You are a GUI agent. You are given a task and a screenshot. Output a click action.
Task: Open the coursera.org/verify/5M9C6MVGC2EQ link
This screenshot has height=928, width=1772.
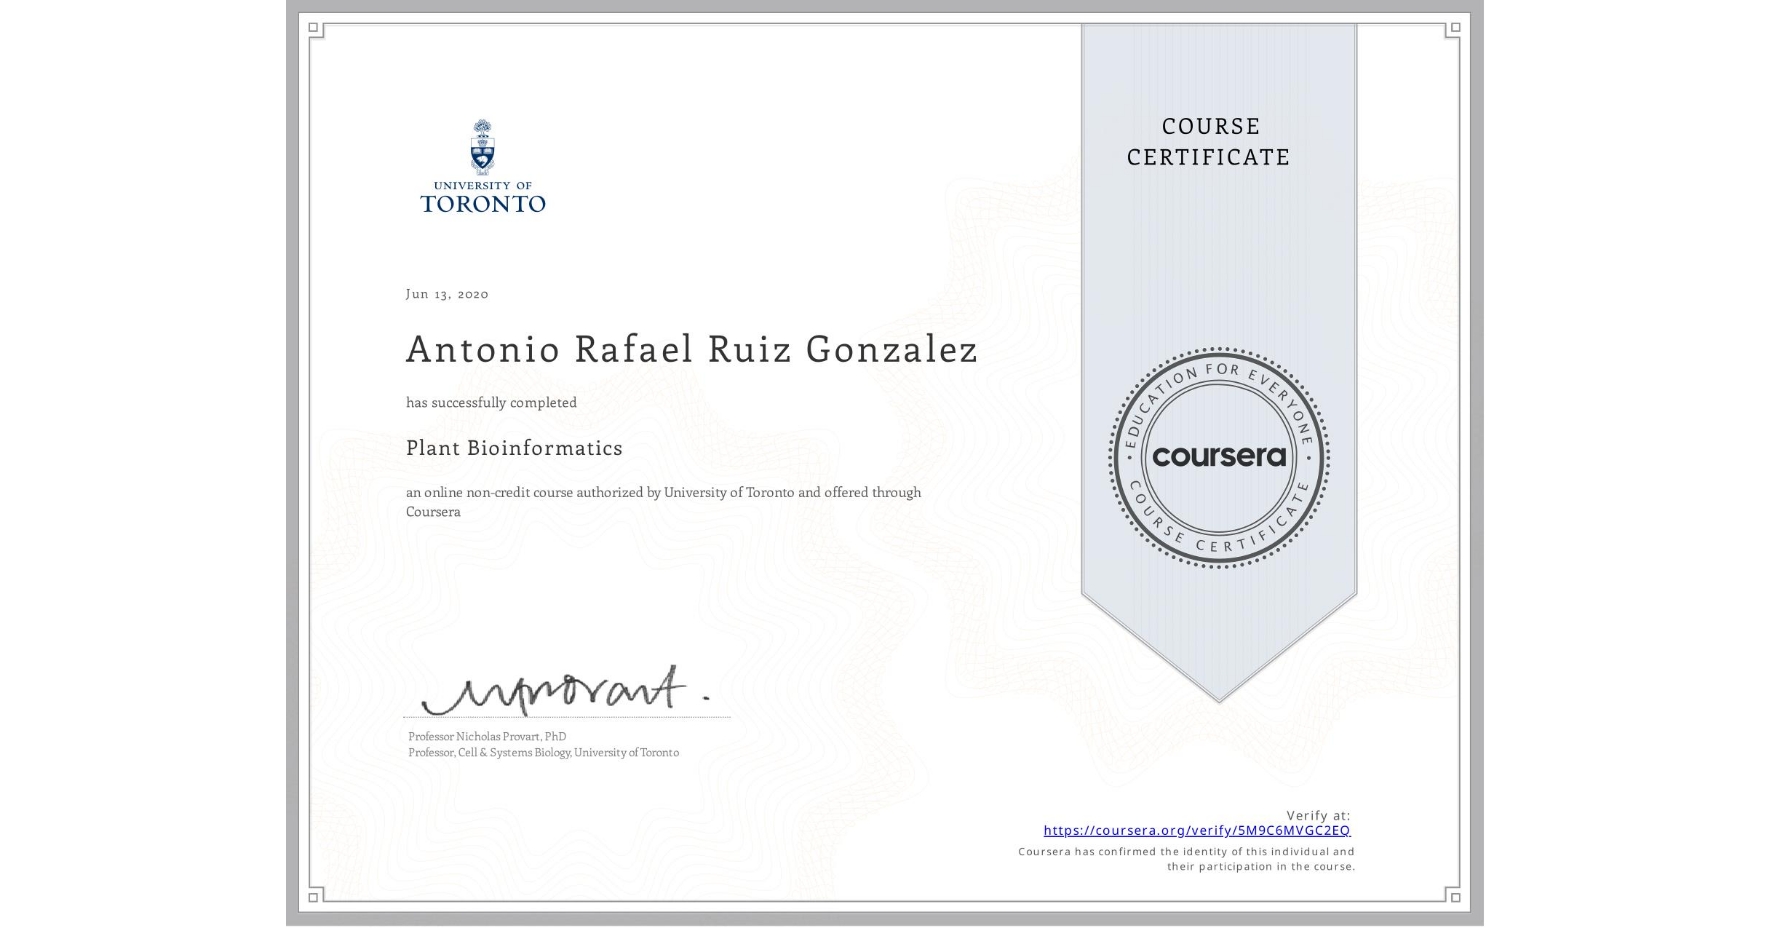(1196, 830)
